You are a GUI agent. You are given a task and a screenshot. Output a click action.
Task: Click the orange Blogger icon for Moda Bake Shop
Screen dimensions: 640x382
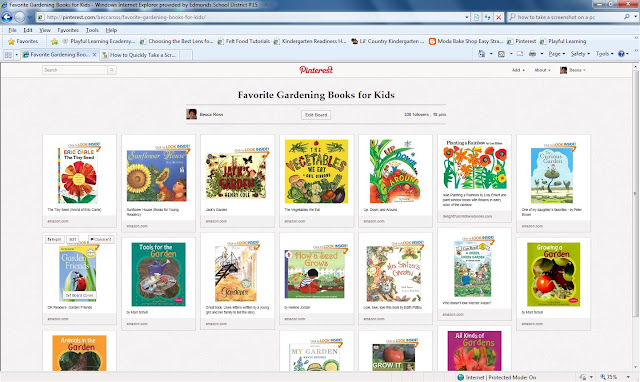tap(432, 41)
